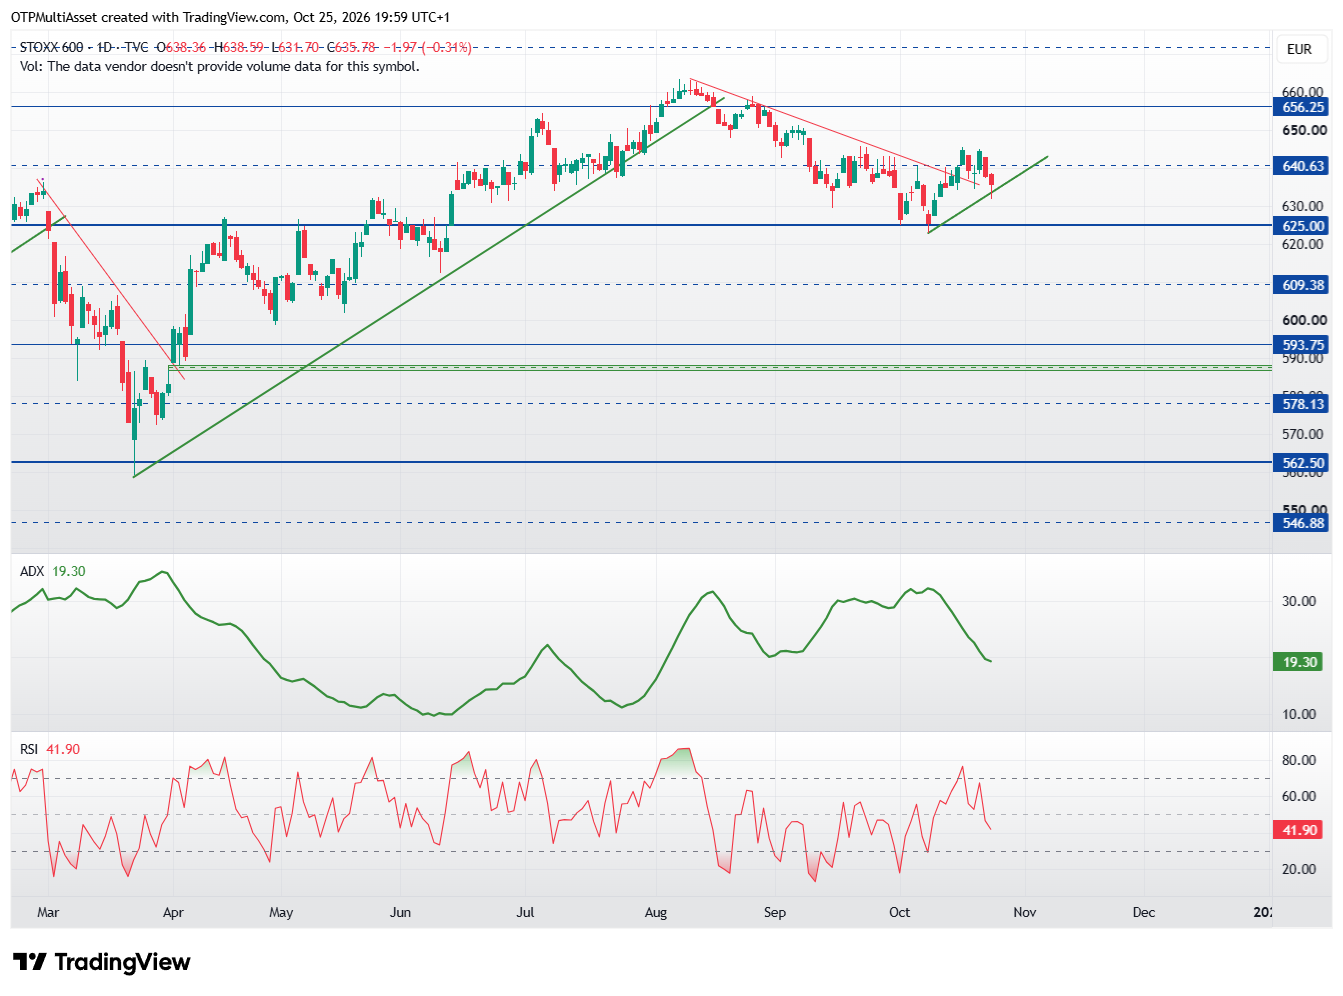Click the Aug marker on the time axis
This screenshot has width=1343, height=996.
656,912
